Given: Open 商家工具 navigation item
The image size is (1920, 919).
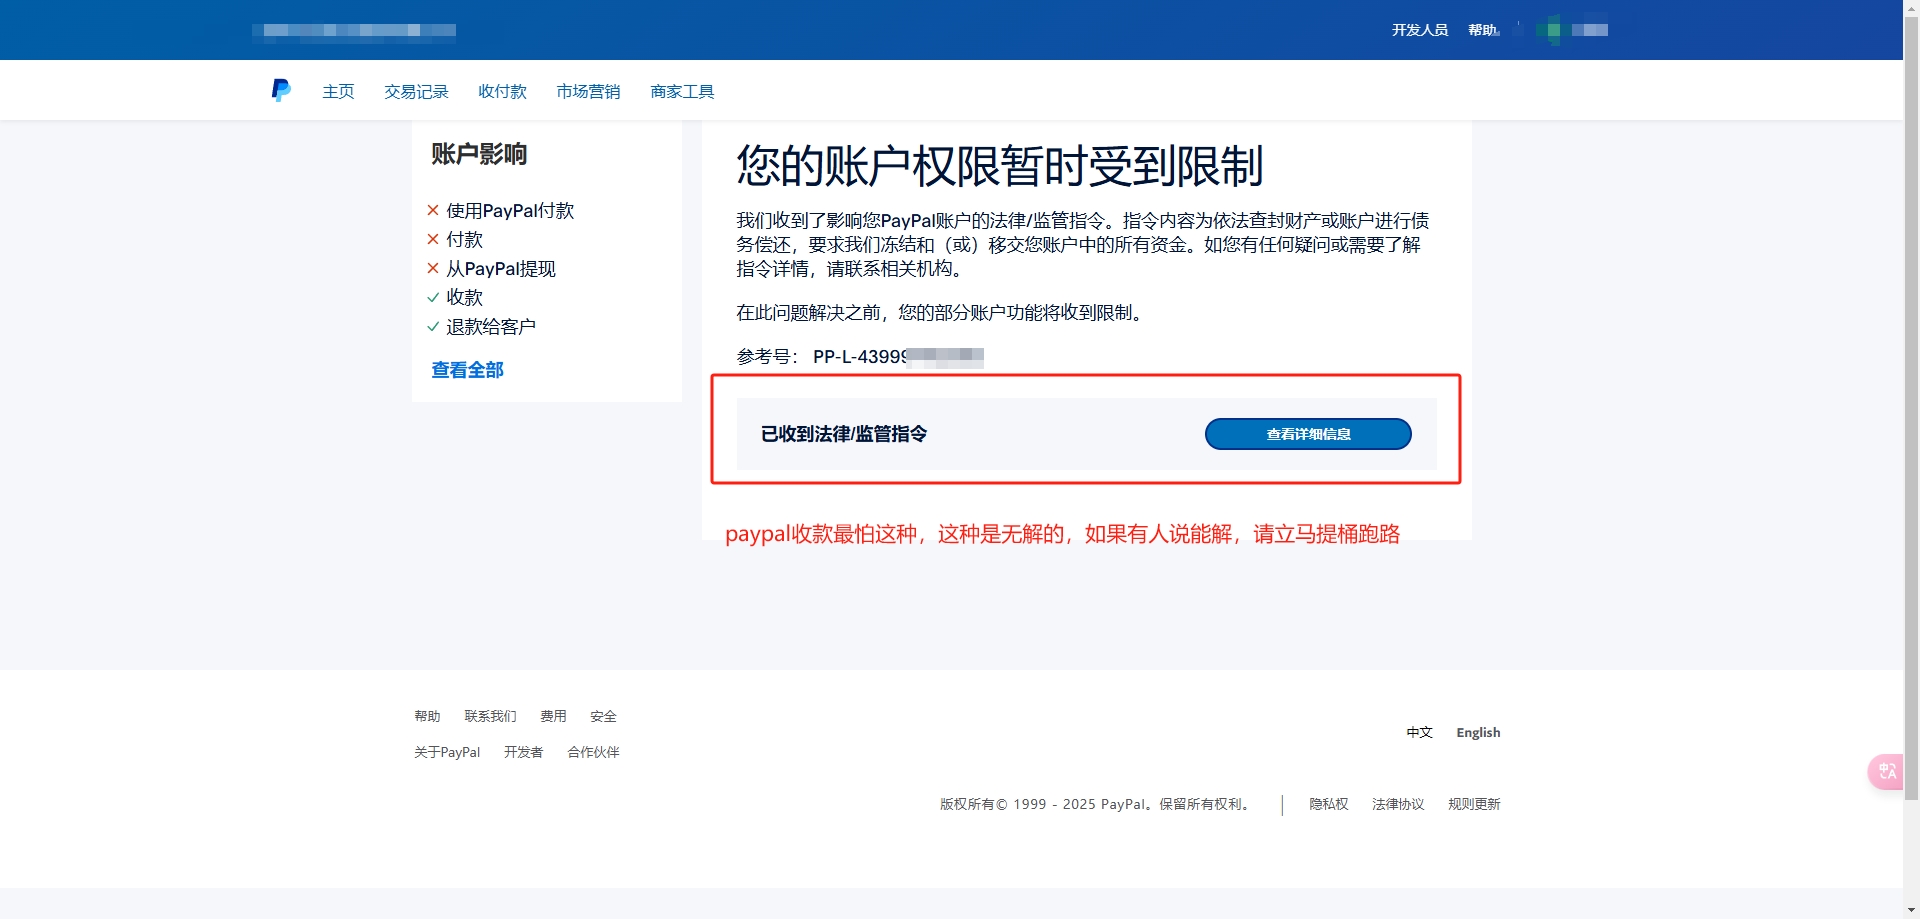Looking at the screenshot, I should coord(682,92).
